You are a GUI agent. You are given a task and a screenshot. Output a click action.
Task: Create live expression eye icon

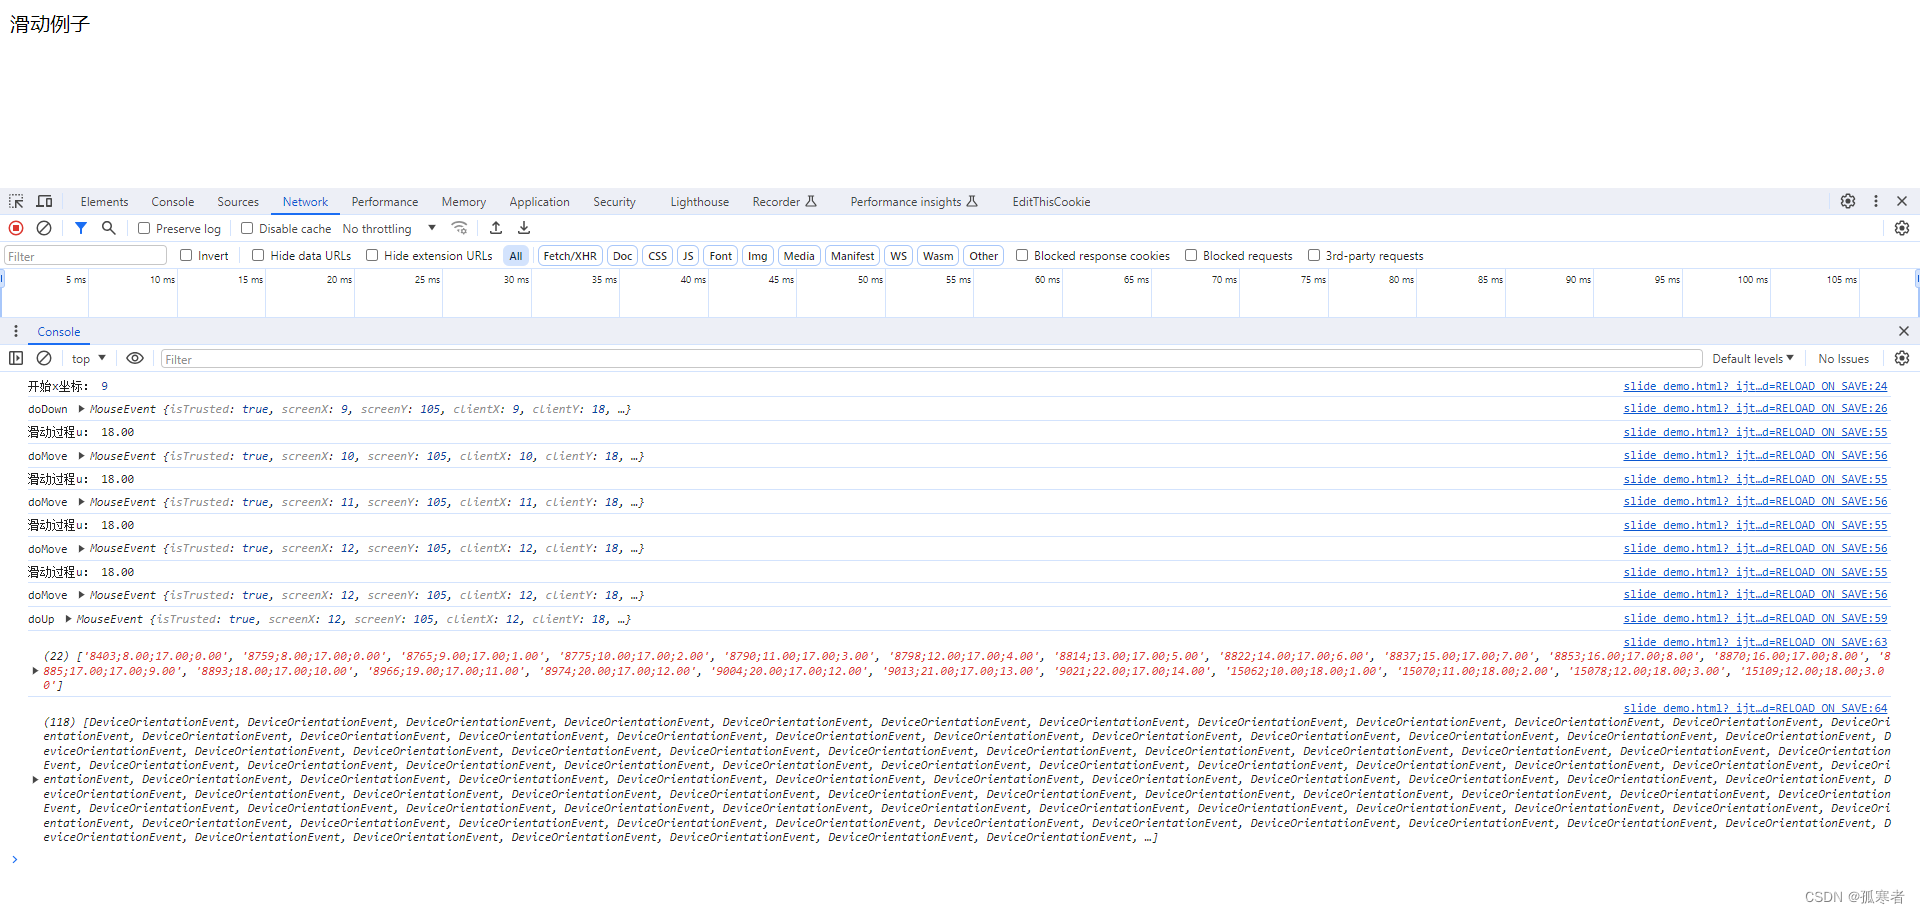click(x=135, y=358)
